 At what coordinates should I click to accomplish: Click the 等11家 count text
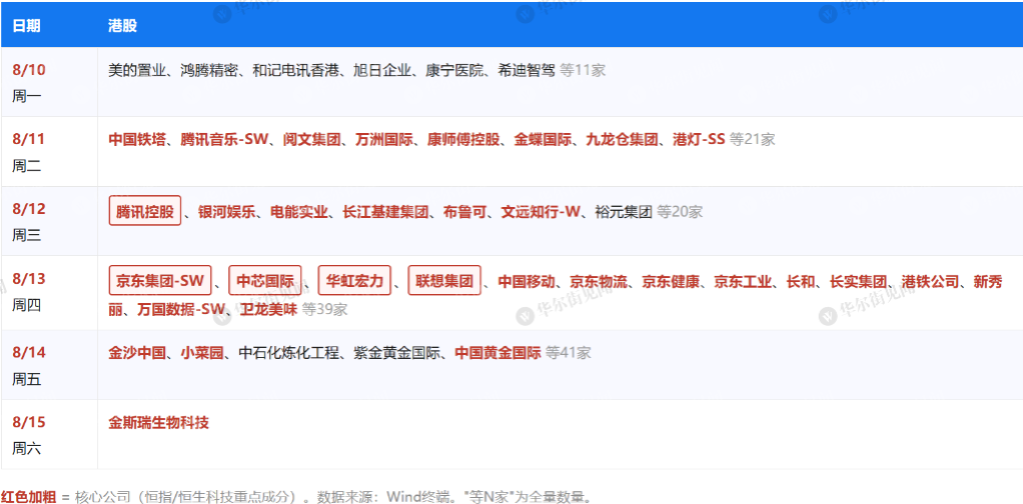(x=583, y=70)
